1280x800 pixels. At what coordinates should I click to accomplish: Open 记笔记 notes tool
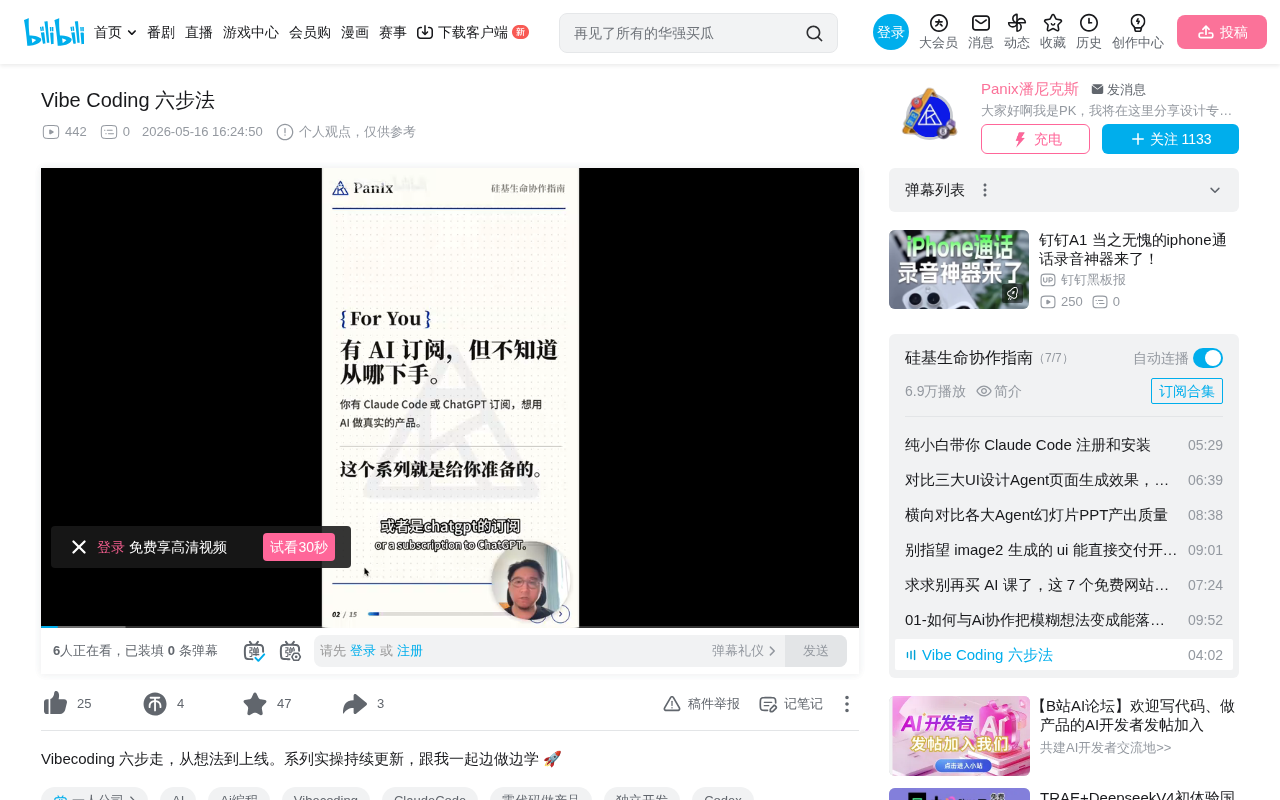tap(791, 704)
